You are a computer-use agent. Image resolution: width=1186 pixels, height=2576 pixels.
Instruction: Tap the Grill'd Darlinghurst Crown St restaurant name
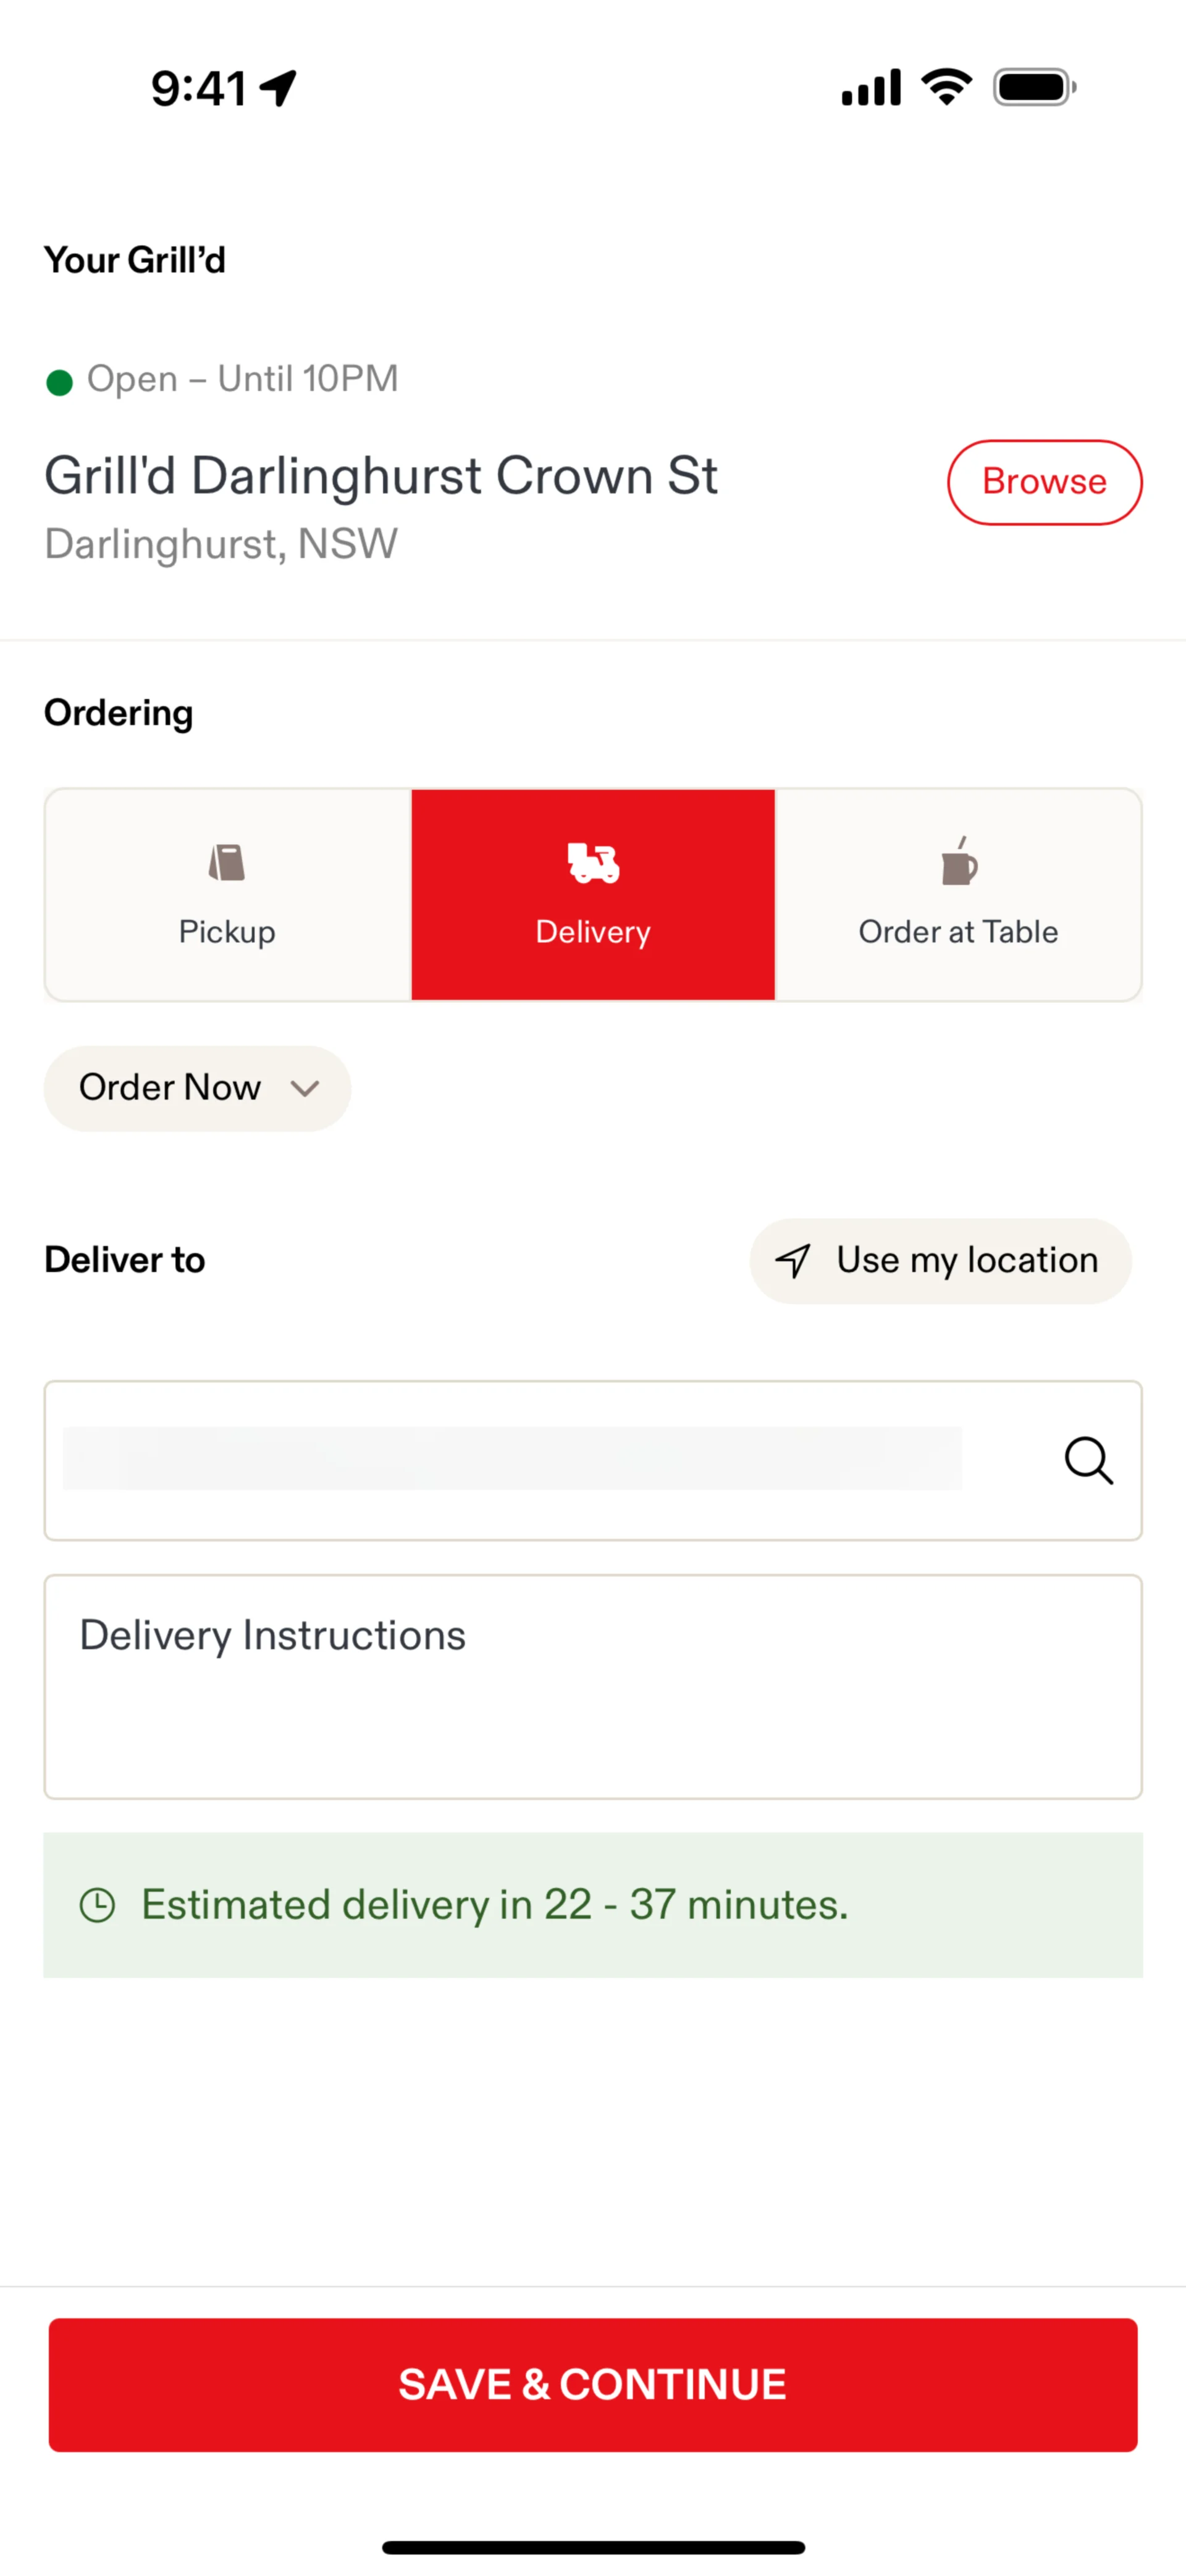(381, 476)
